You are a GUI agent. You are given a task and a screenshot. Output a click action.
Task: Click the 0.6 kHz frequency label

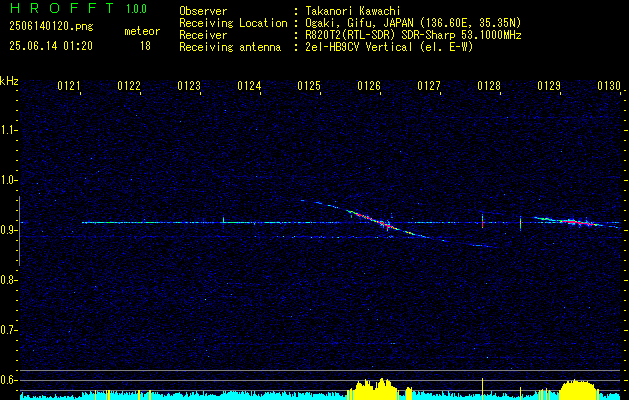click(x=7, y=380)
